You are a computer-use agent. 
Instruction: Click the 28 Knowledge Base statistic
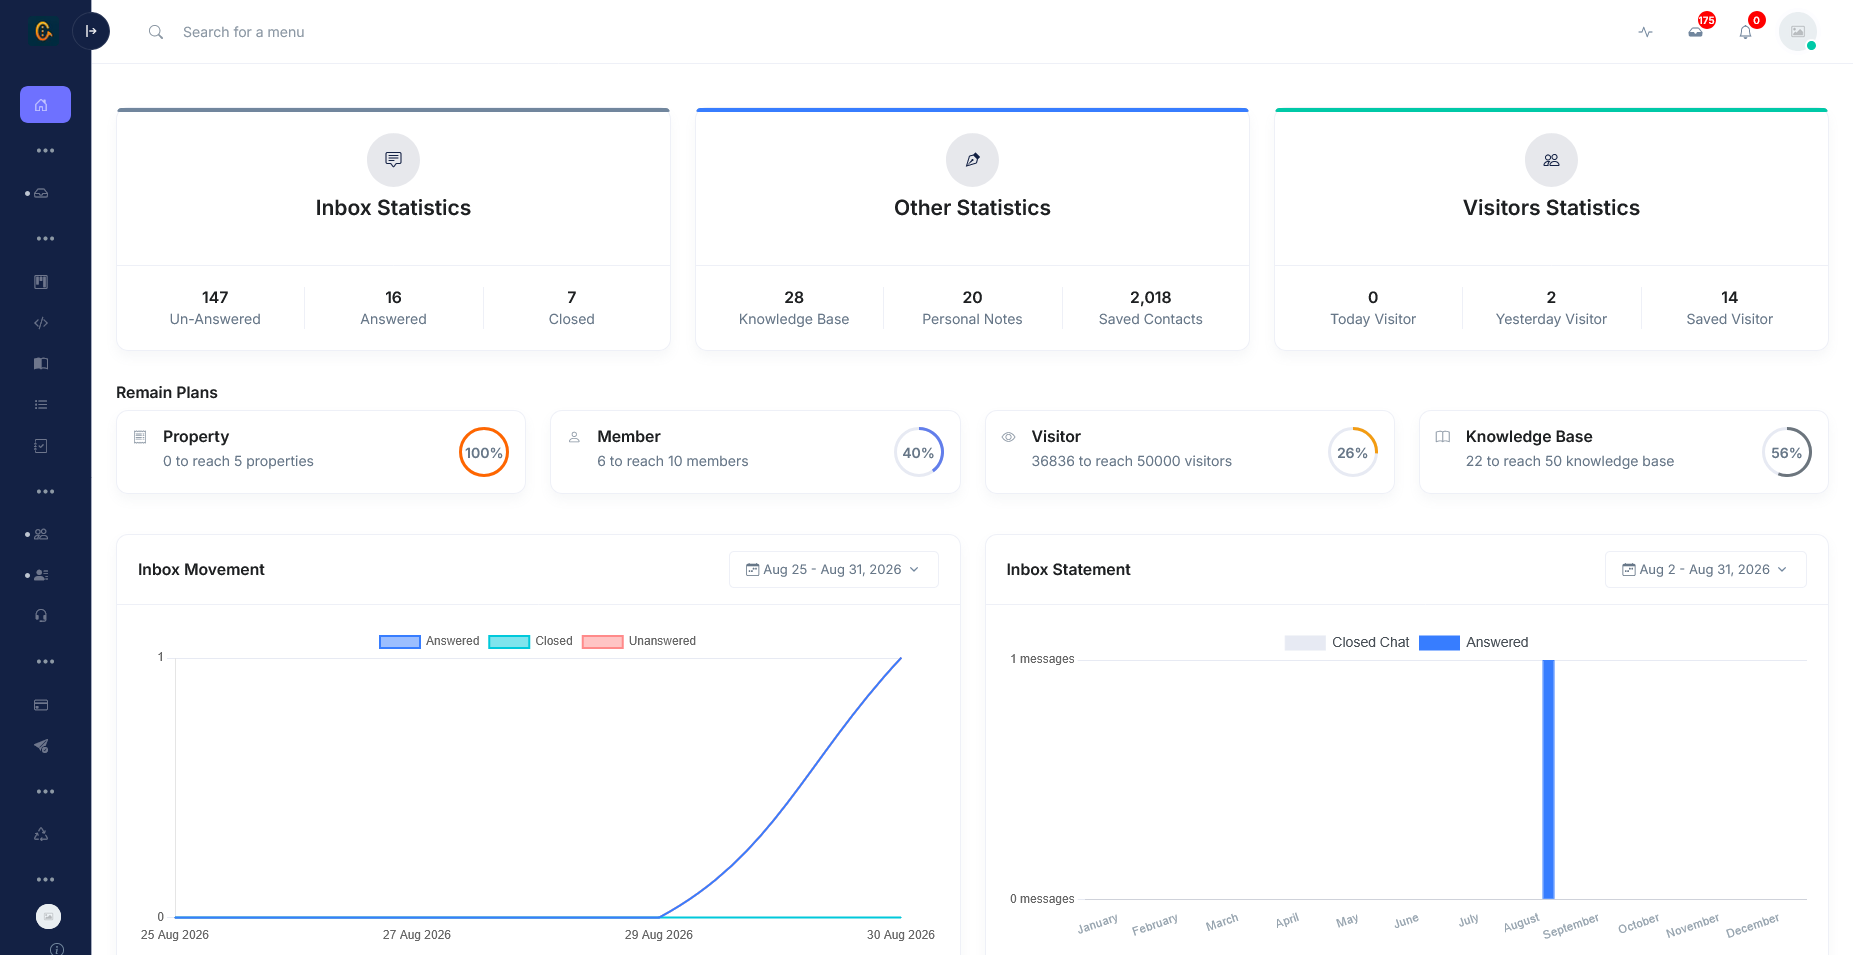click(794, 308)
